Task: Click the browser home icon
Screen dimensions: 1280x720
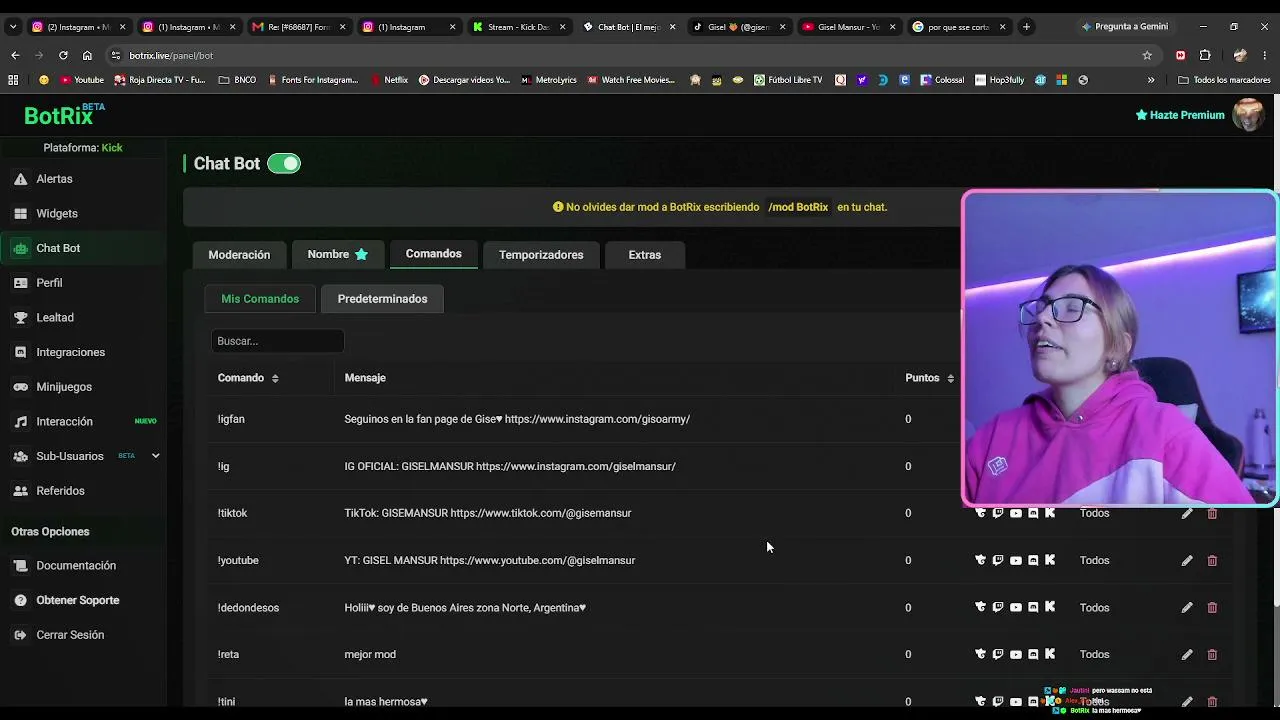Action: point(87,55)
